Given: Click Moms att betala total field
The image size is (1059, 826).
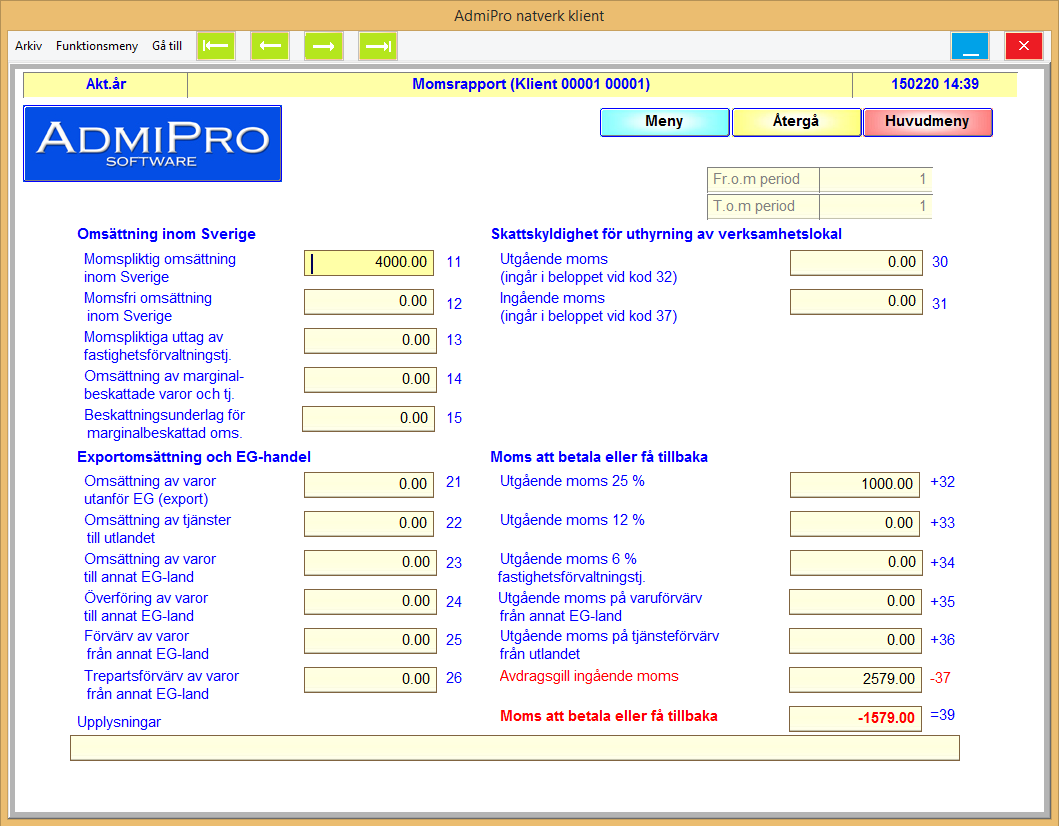Looking at the screenshot, I should 855,718.
